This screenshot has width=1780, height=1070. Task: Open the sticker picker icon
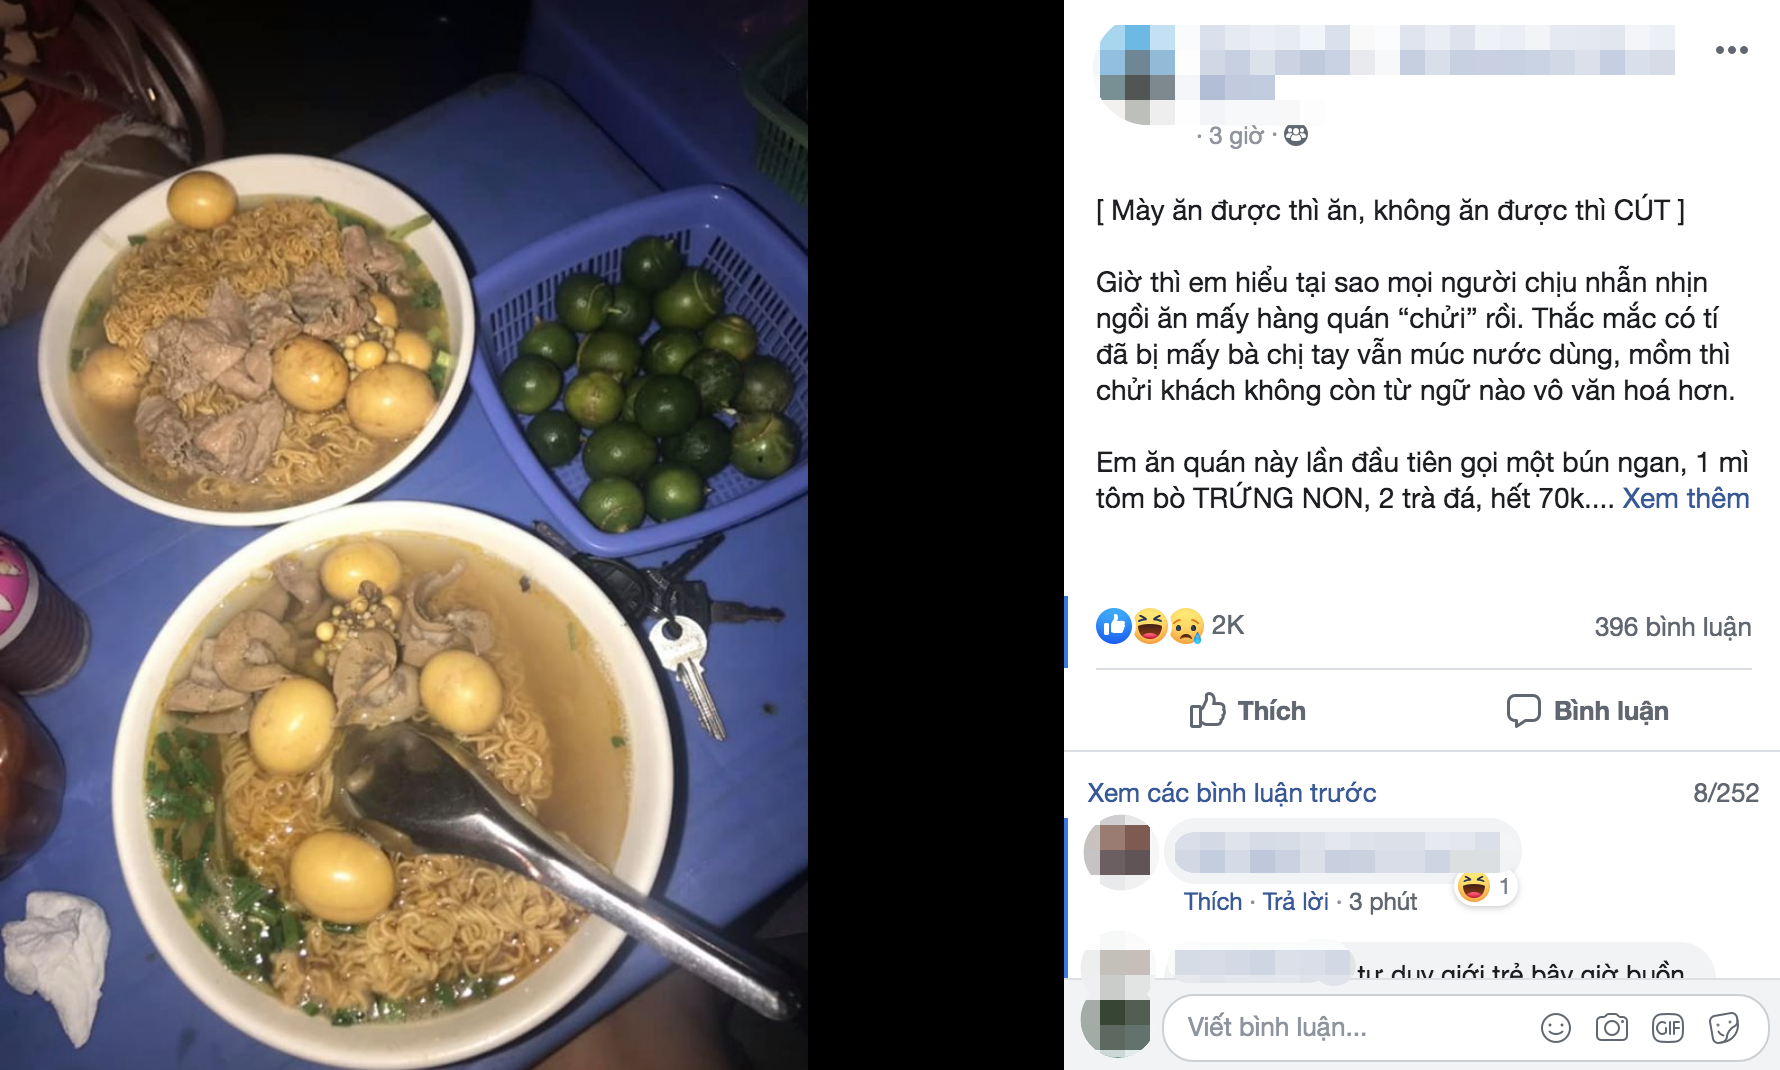pyautogui.click(x=1723, y=1027)
